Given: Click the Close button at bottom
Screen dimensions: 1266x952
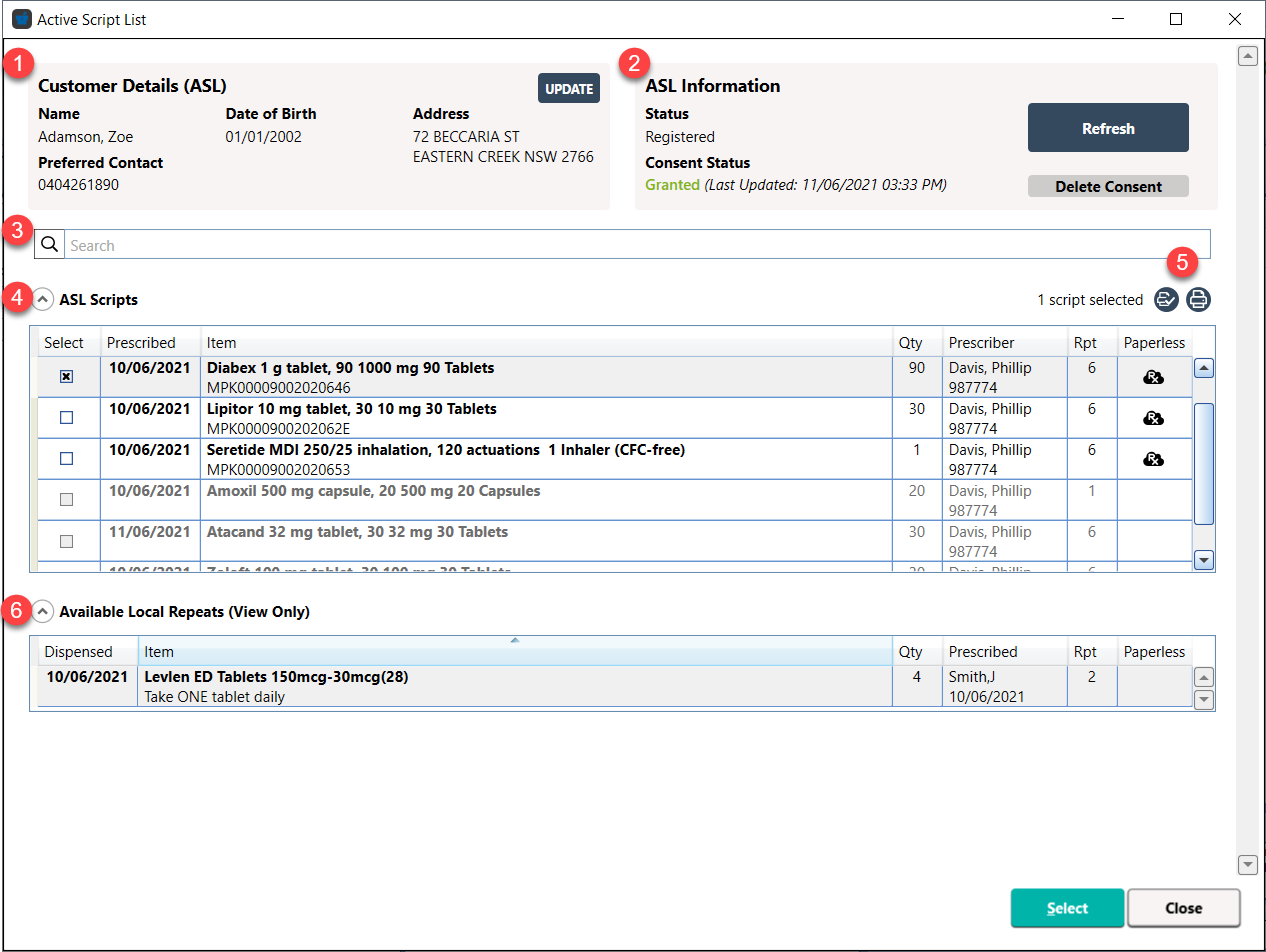Looking at the screenshot, I should coord(1183,908).
